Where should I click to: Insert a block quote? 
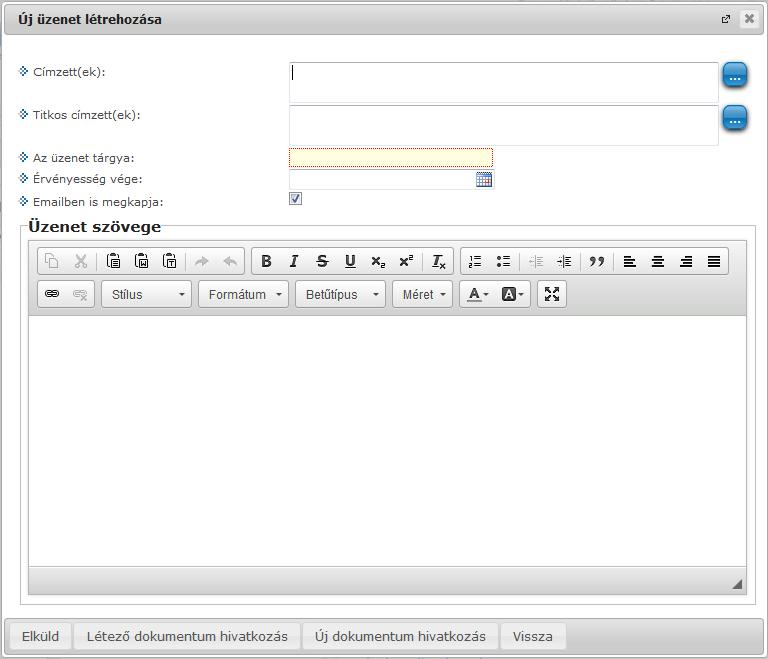597,261
